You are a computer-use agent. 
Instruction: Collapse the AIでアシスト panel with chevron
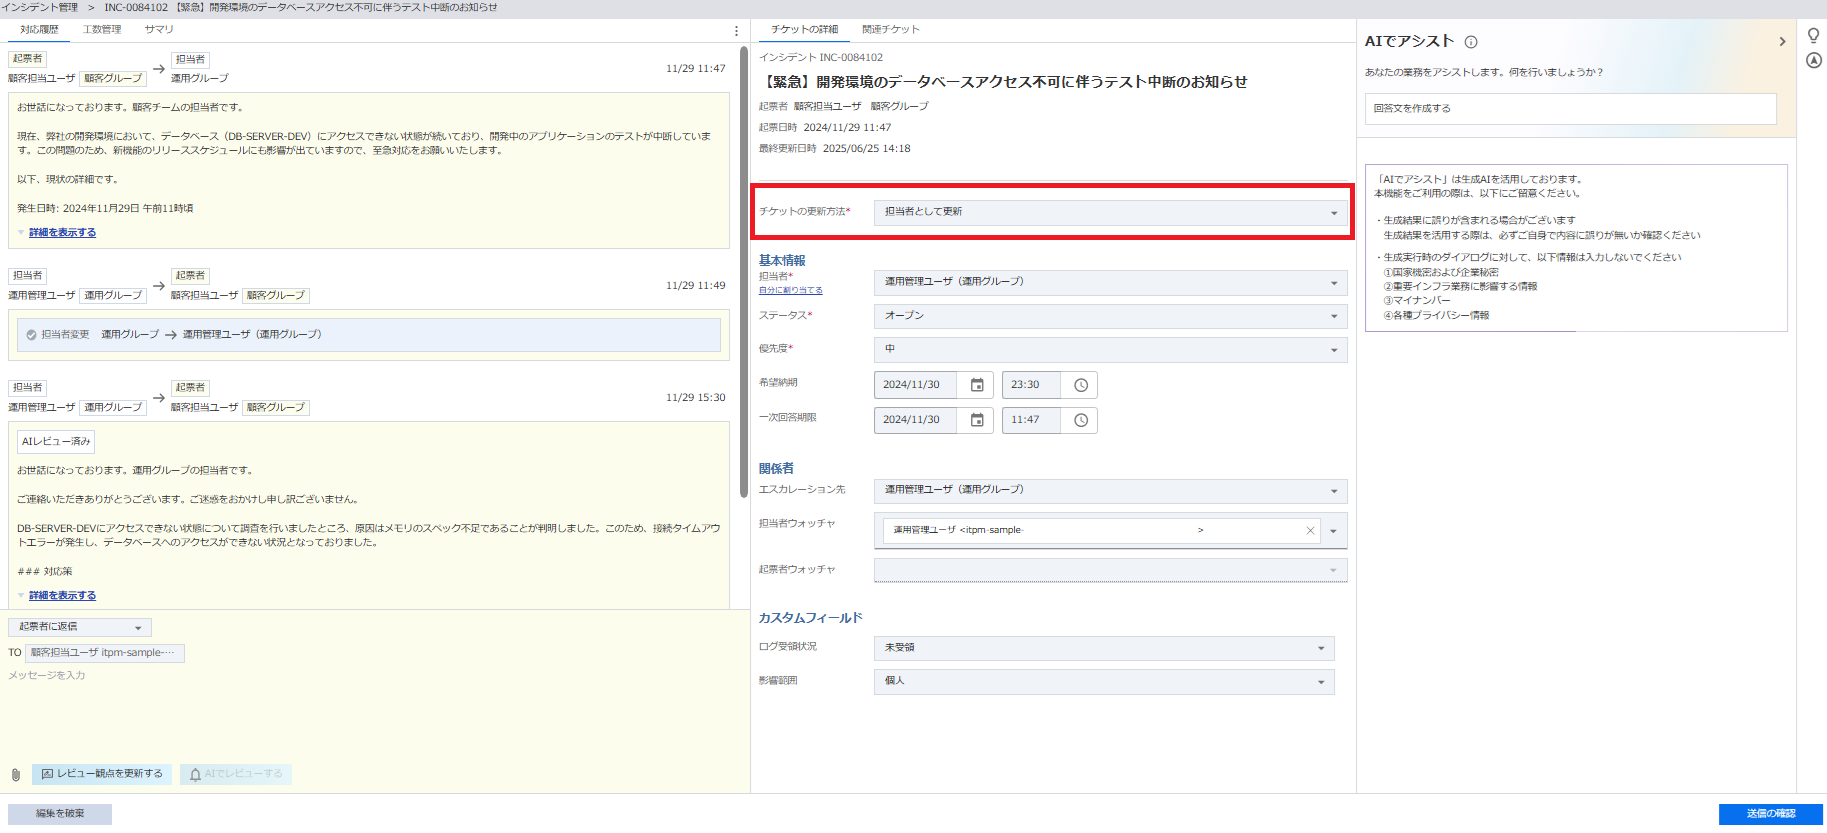(x=1782, y=42)
